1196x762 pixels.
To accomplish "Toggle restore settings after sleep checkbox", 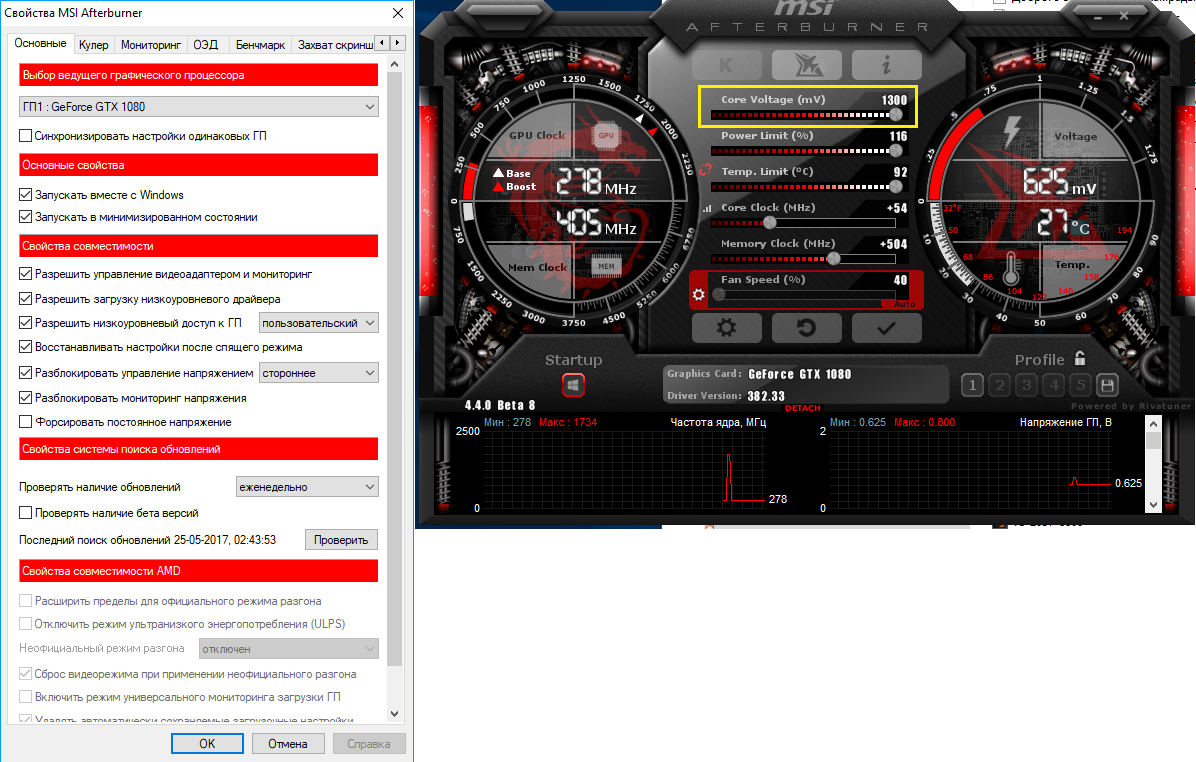I will [x=25, y=347].
